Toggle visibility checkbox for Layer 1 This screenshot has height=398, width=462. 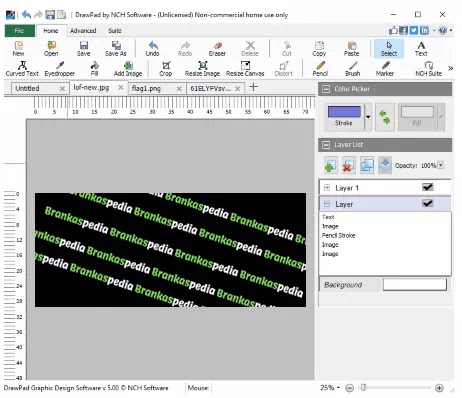[x=428, y=187]
